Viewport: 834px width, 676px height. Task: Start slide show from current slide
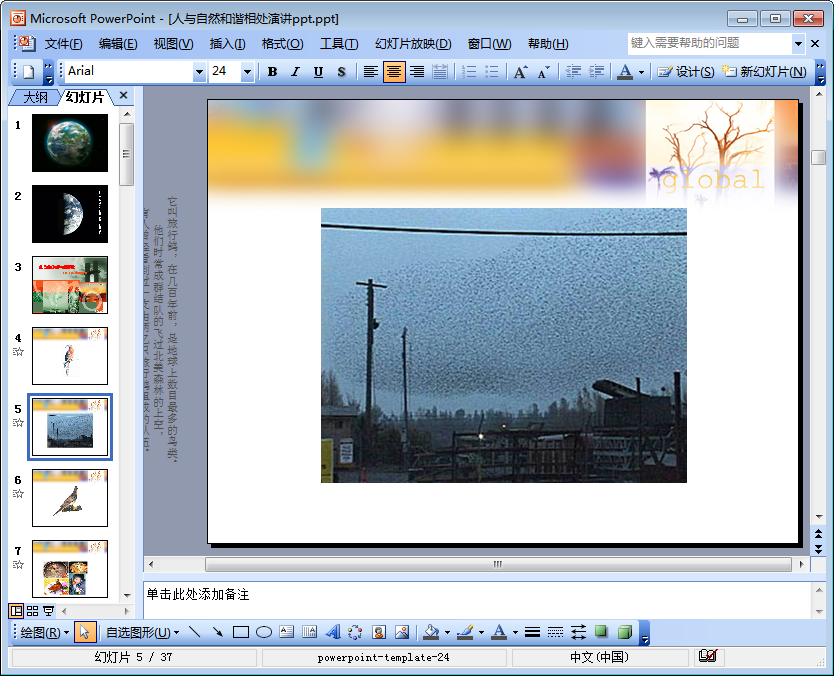click(x=48, y=611)
